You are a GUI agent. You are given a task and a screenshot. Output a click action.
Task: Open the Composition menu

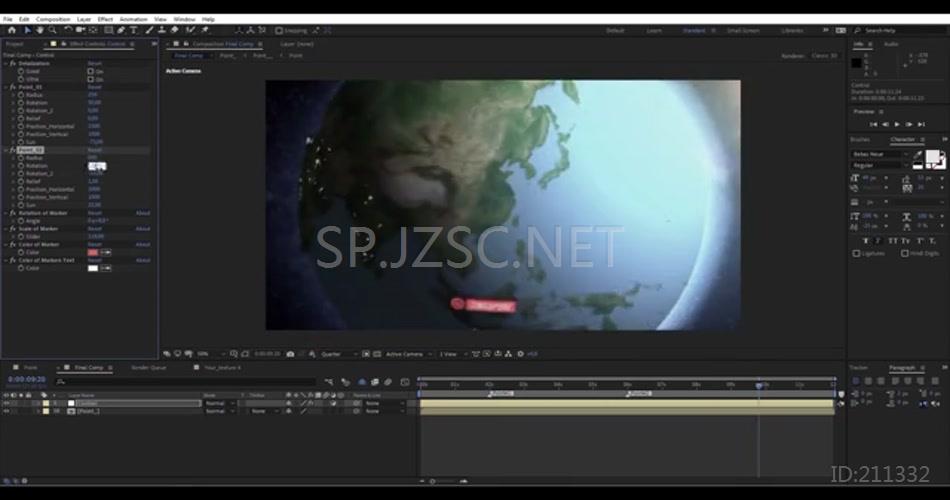coord(53,19)
